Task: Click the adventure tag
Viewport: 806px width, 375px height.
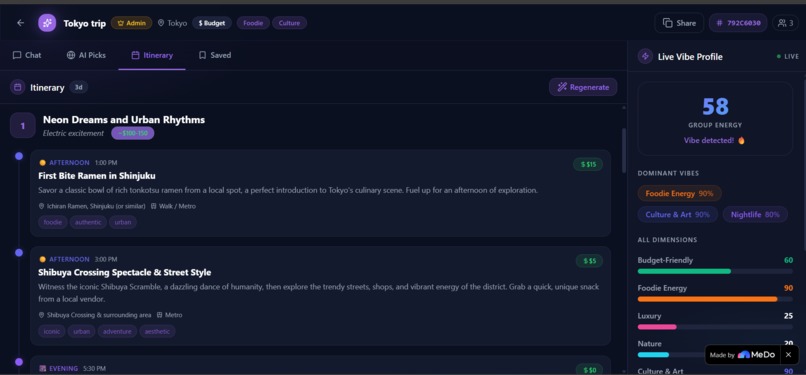Action: click(x=117, y=331)
